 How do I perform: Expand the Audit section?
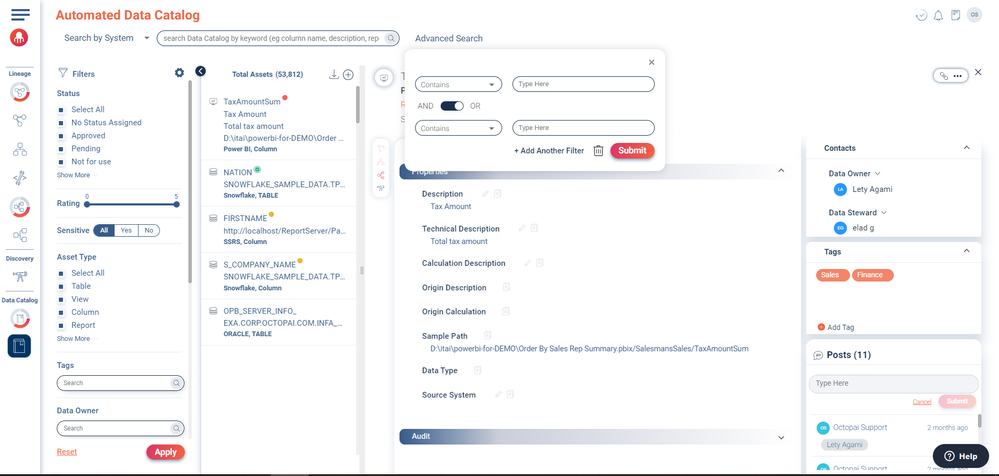coord(781,437)
